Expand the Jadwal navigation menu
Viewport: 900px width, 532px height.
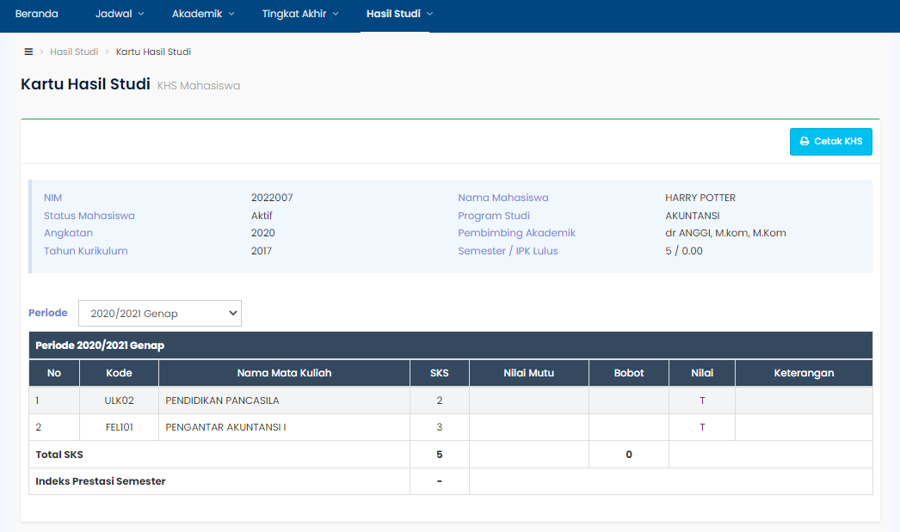120,14
